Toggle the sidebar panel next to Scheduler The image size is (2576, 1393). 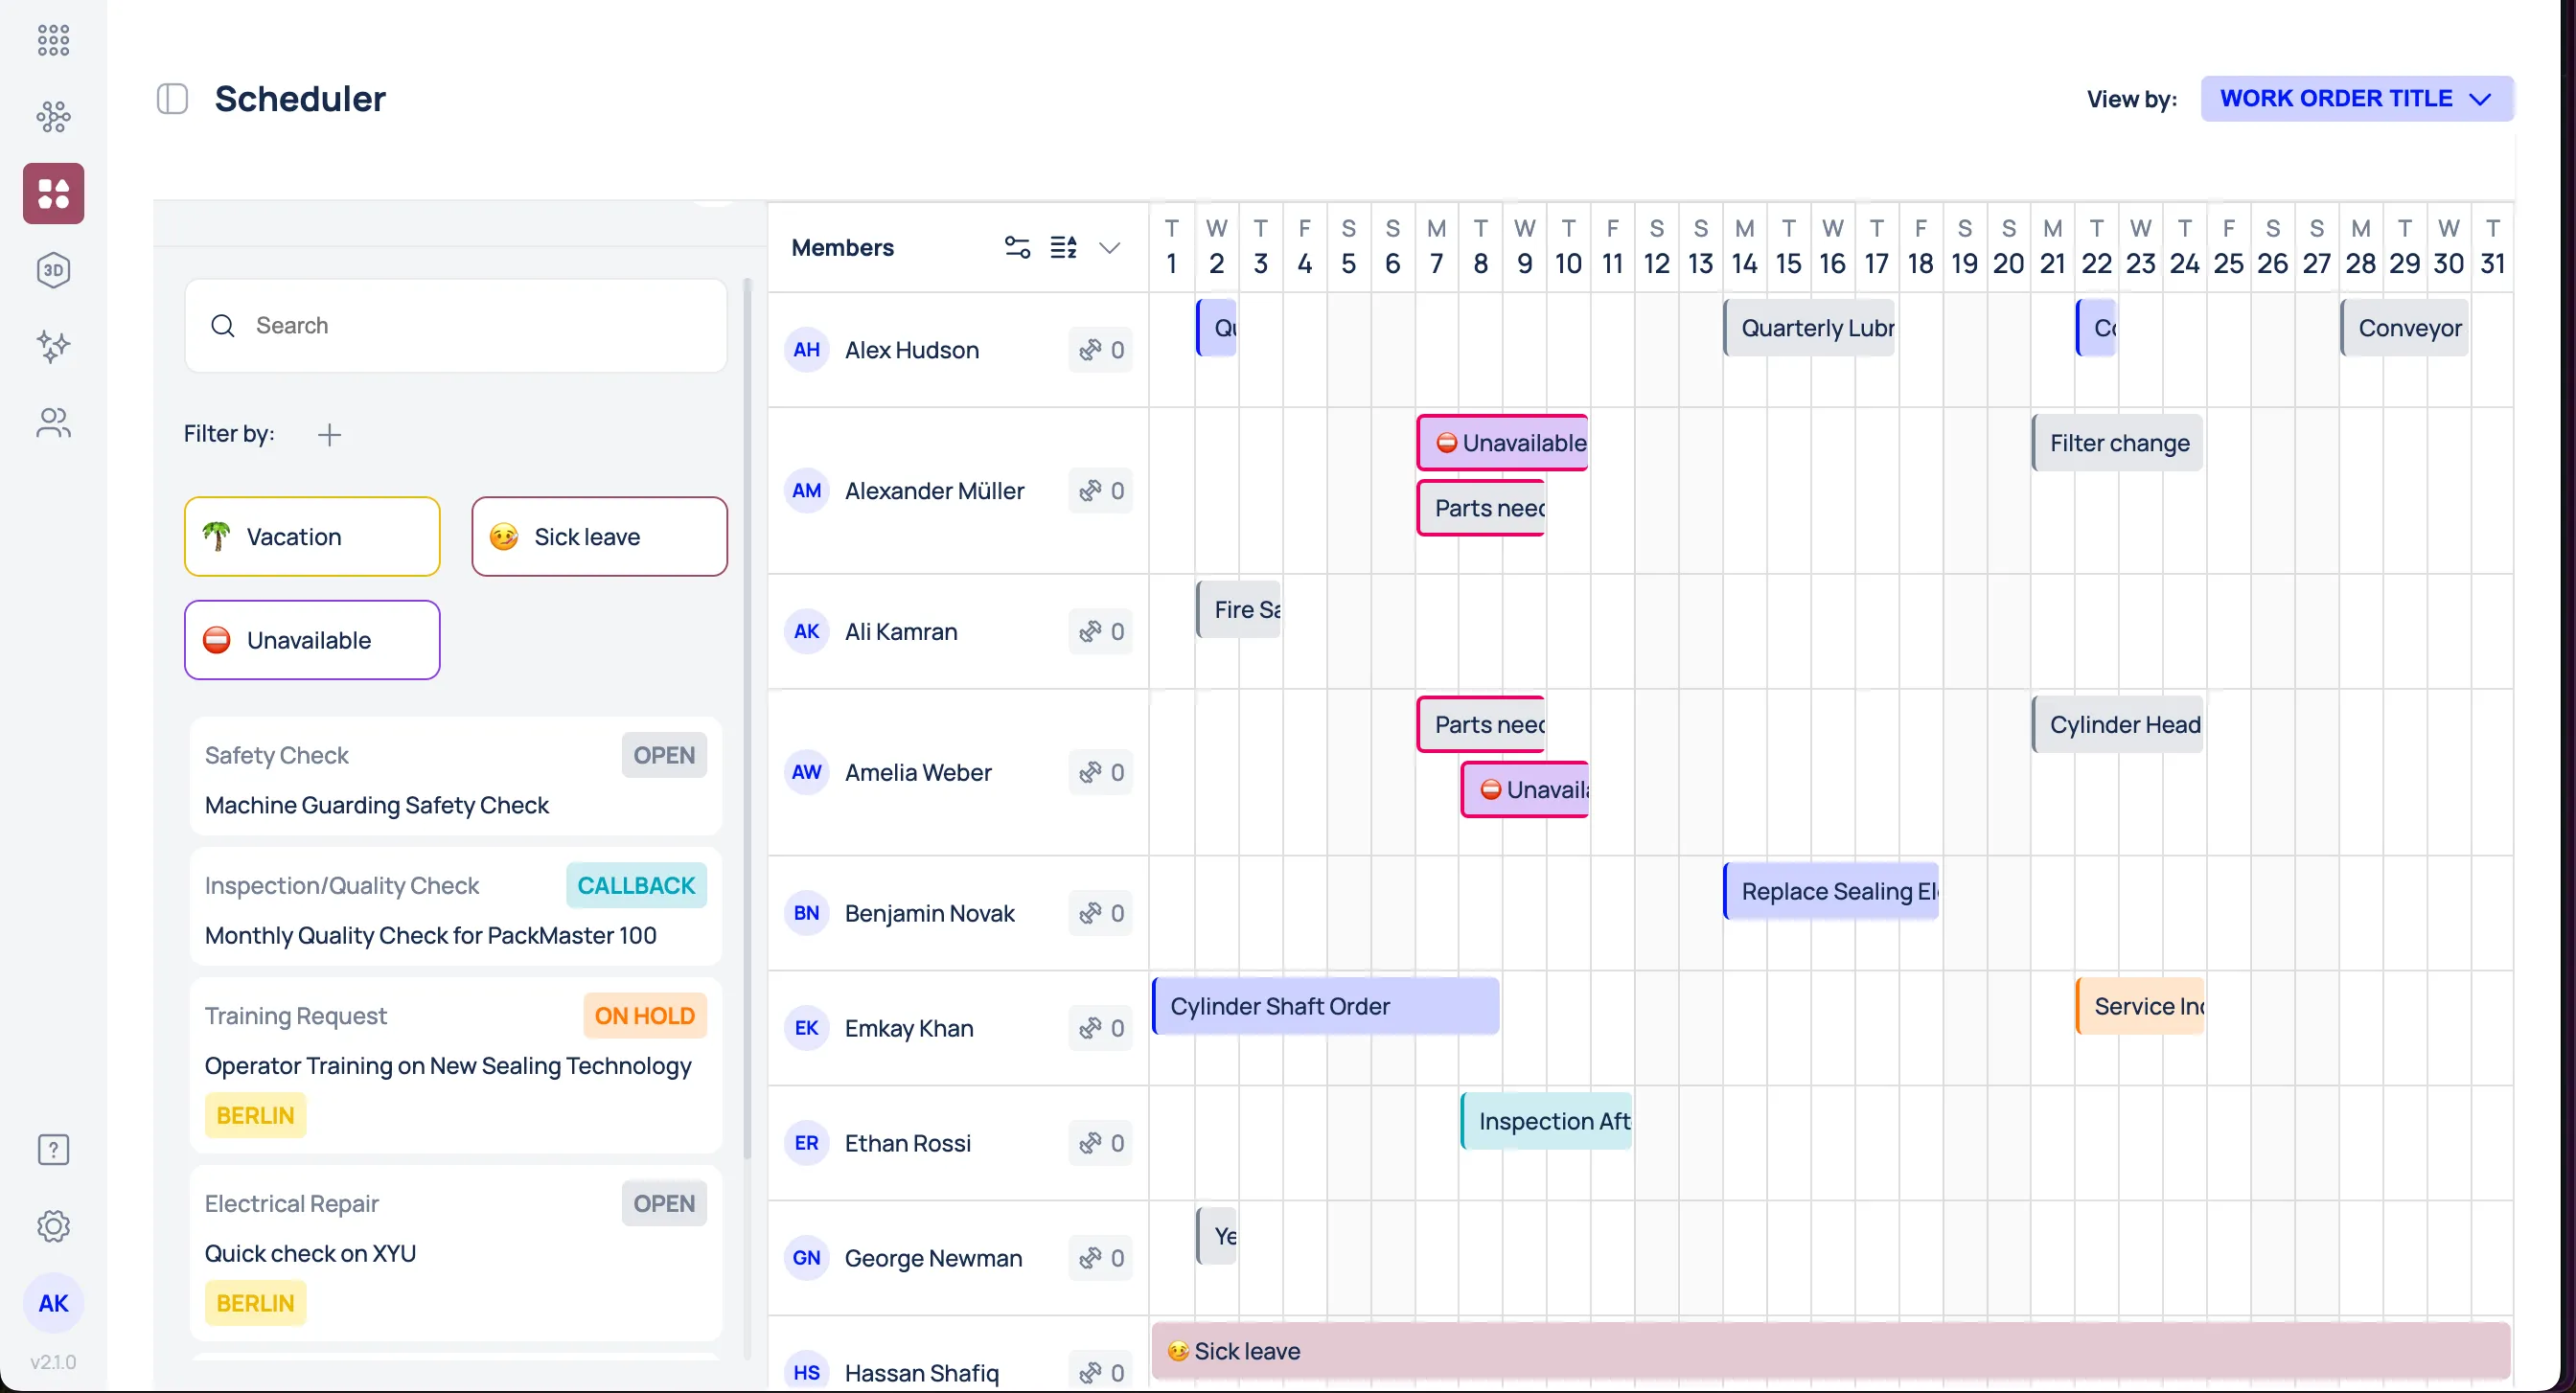point(172,99)
